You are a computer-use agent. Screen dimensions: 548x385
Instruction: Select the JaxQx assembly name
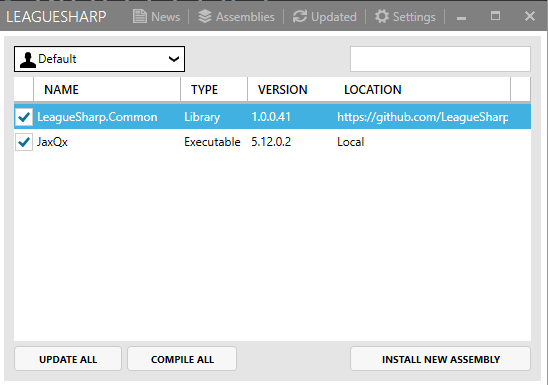52,142
